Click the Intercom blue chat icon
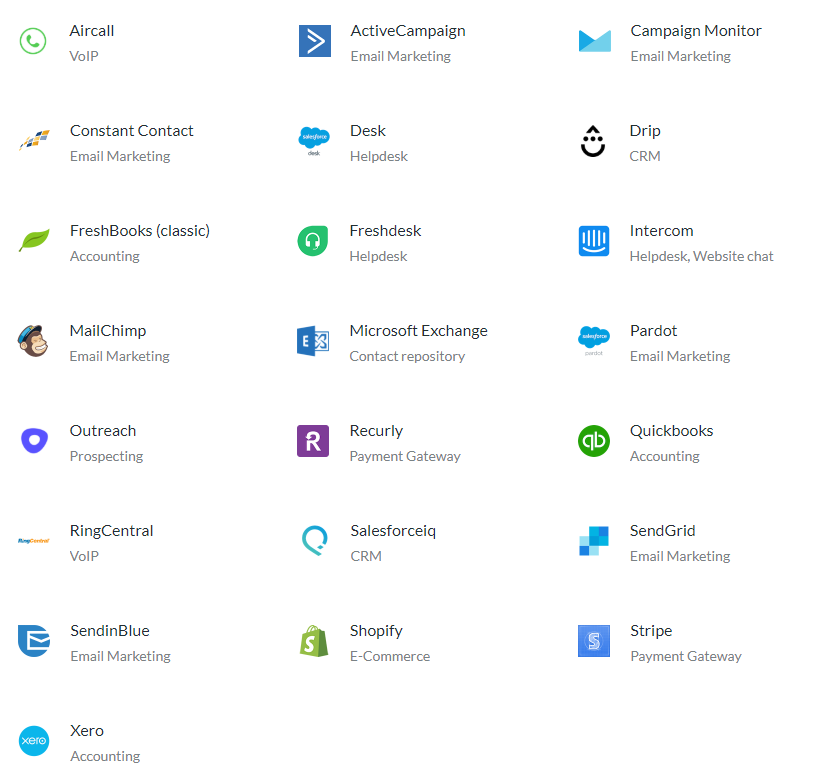 click(x=594, y=241)
